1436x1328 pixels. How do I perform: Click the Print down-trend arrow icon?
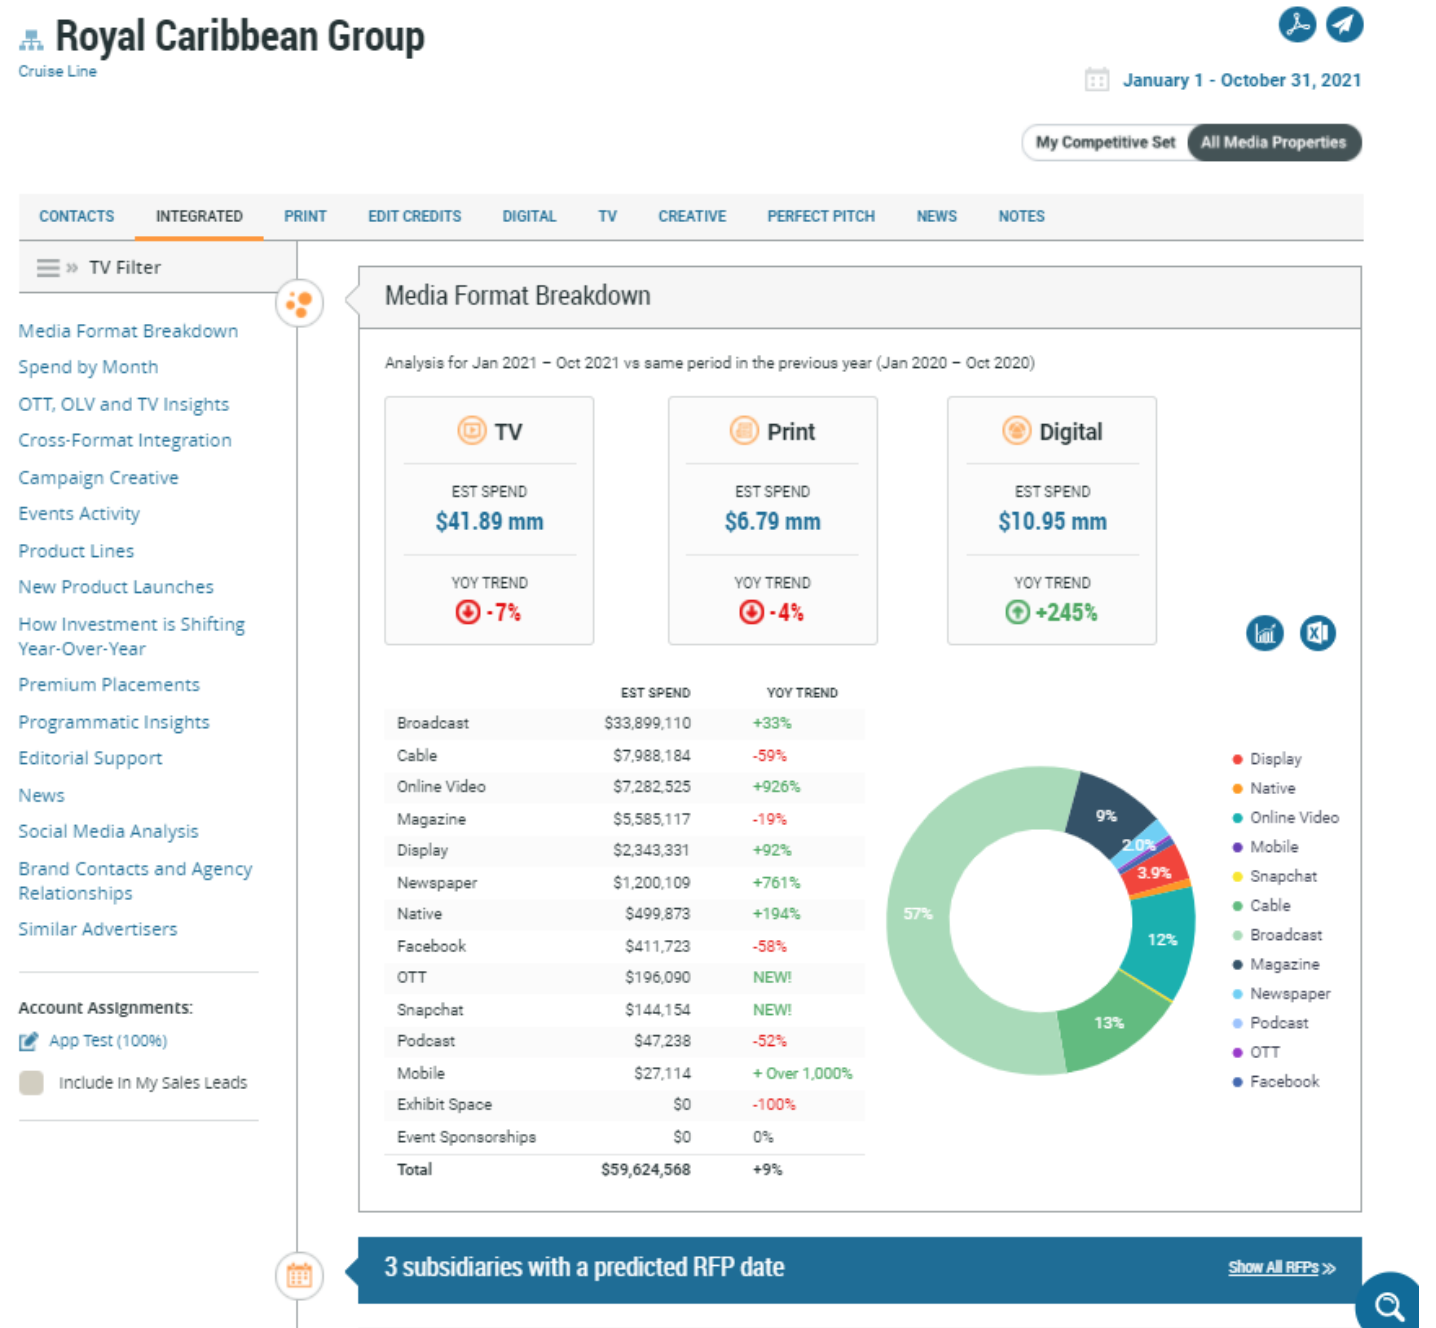coord(751,612)
